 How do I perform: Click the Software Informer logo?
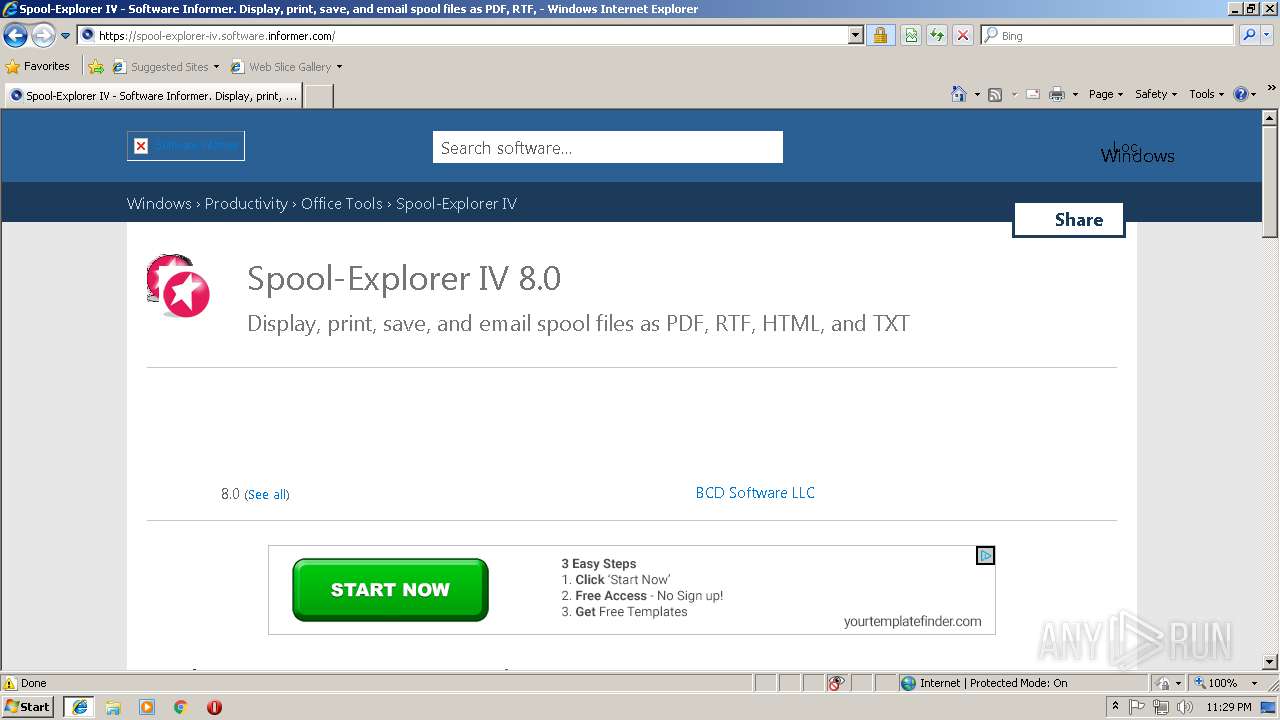(x=186, y=146)
